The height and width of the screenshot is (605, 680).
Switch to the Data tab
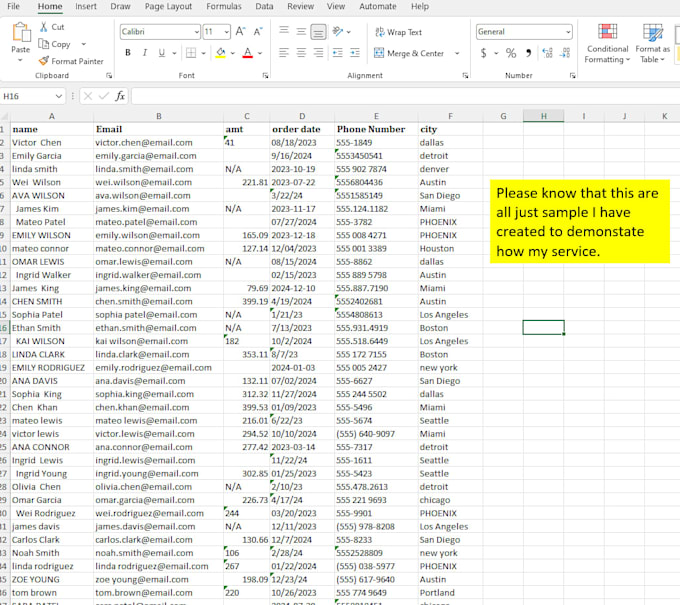pyautogui.click(x=264, y=7)
